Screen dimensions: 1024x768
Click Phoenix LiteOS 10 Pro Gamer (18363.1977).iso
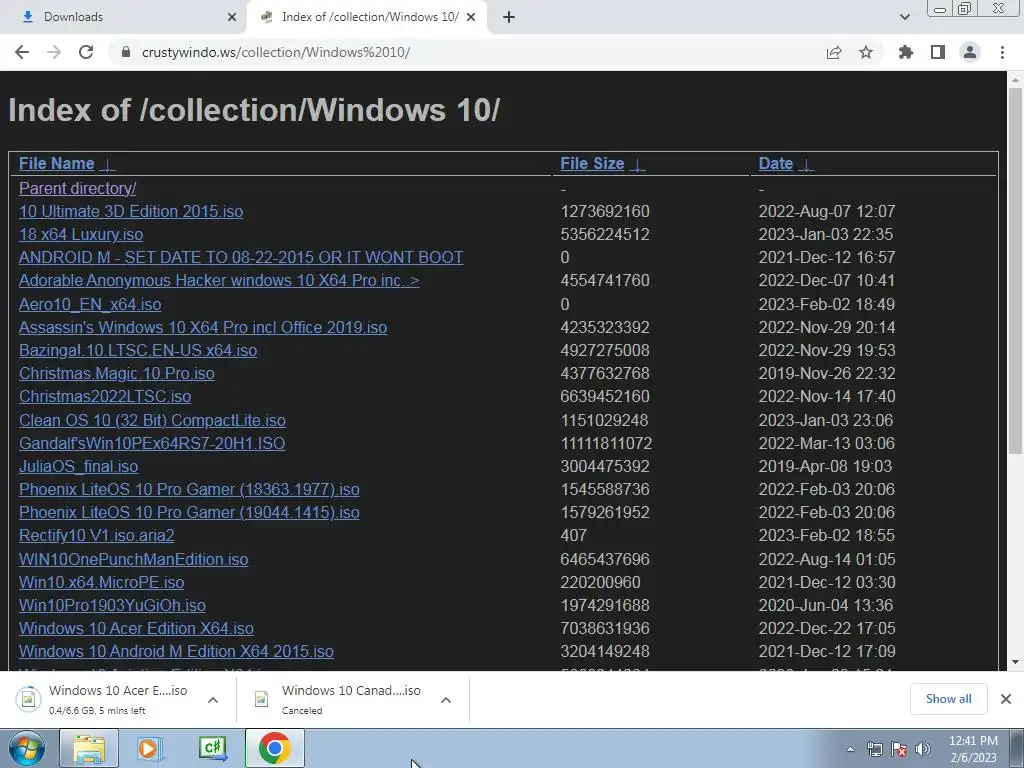point(189,489)
